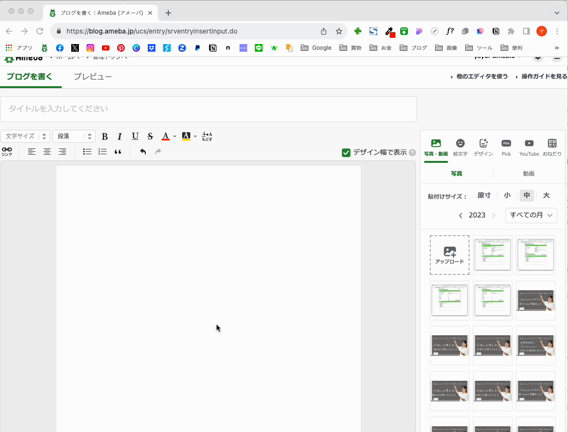Viewport: 568px width, 432px height.
Task: Toggle underline formatting
Action: point(135,136)
